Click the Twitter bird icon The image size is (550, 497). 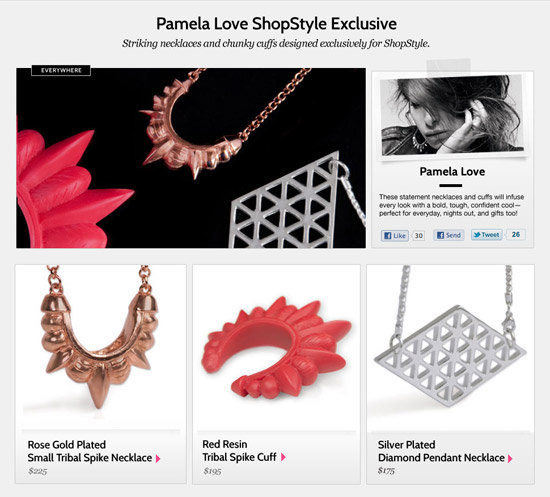point(477,235)
